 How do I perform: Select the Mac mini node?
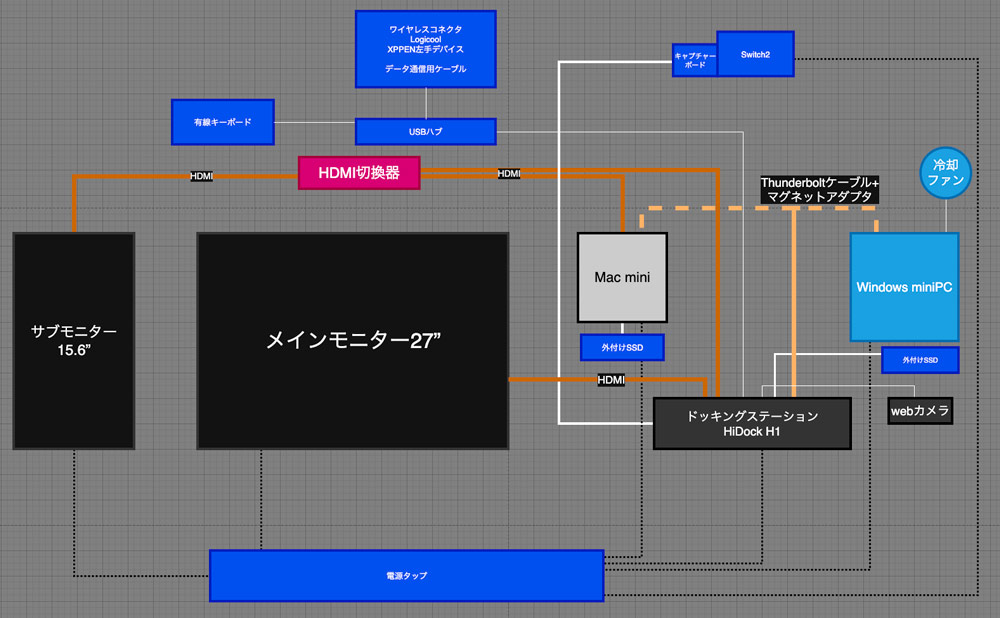coord(621,278)
